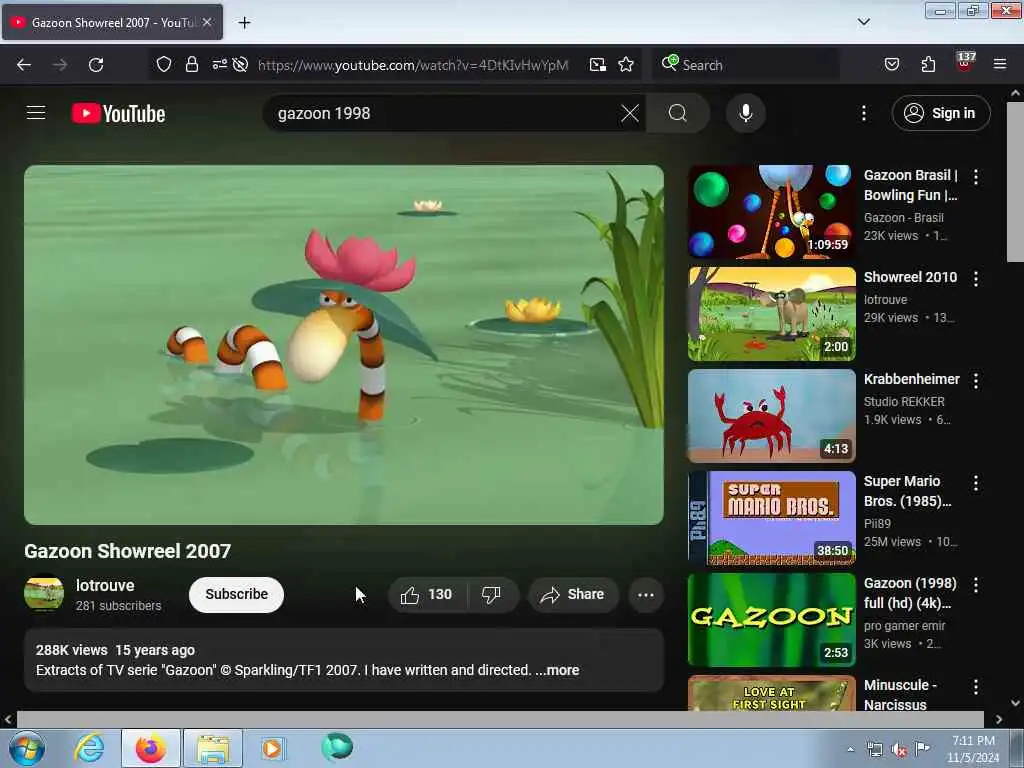Open the YouTube hamburger guide menu
This screenshot has width=1024, height=768.
coord(36,113)
